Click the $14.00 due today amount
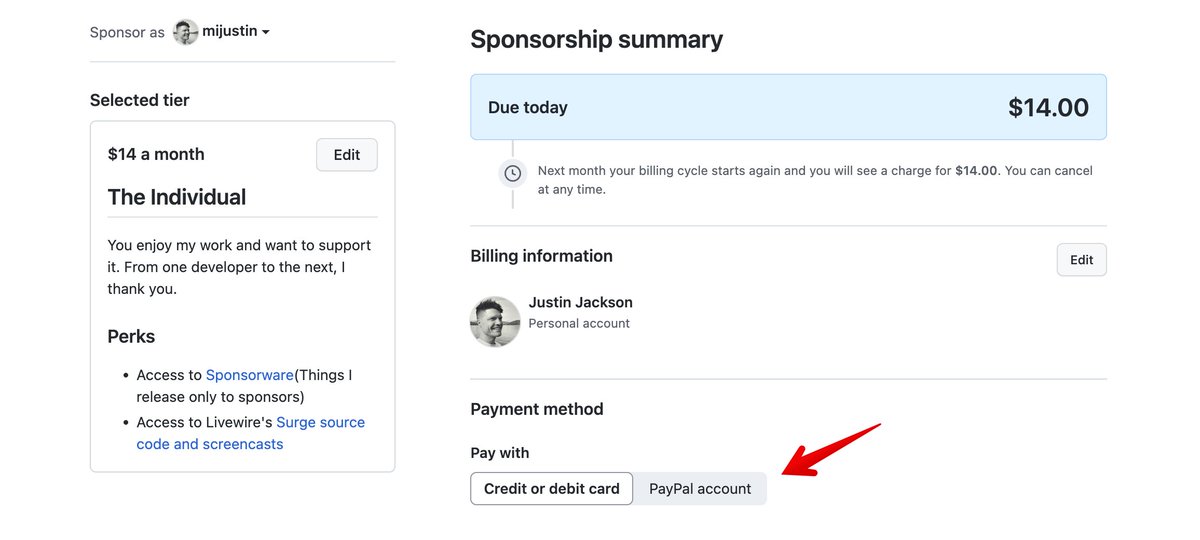Image resolution: width=1200 pixels, height=540 pixels. [1048, 107]
